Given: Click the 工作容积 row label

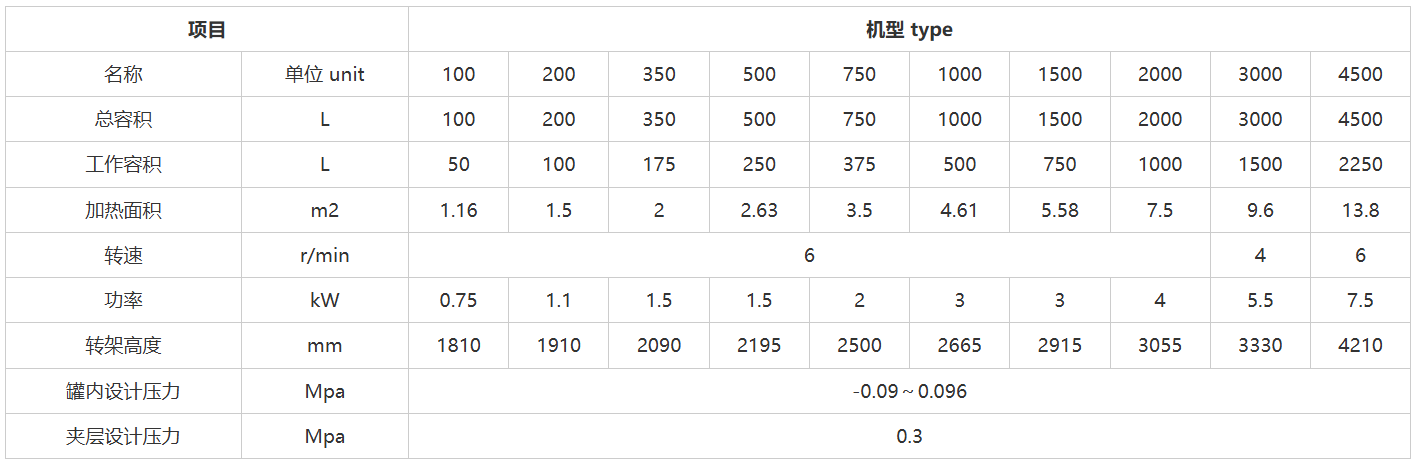Looking at the screenshot, I should [x=123, y=165].
